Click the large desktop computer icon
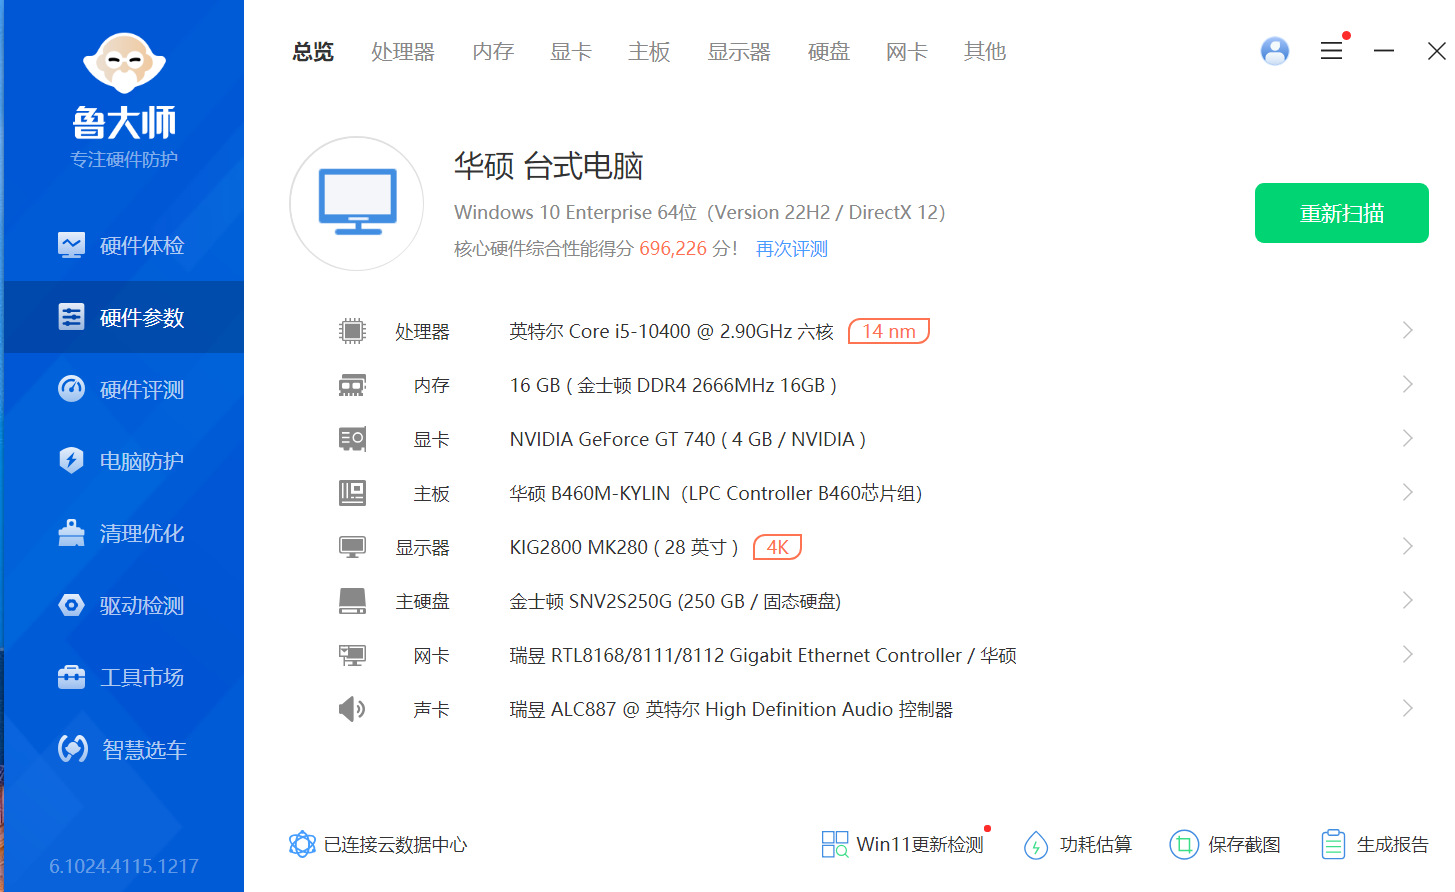The image size is (1455, 892). click(357, 203)
